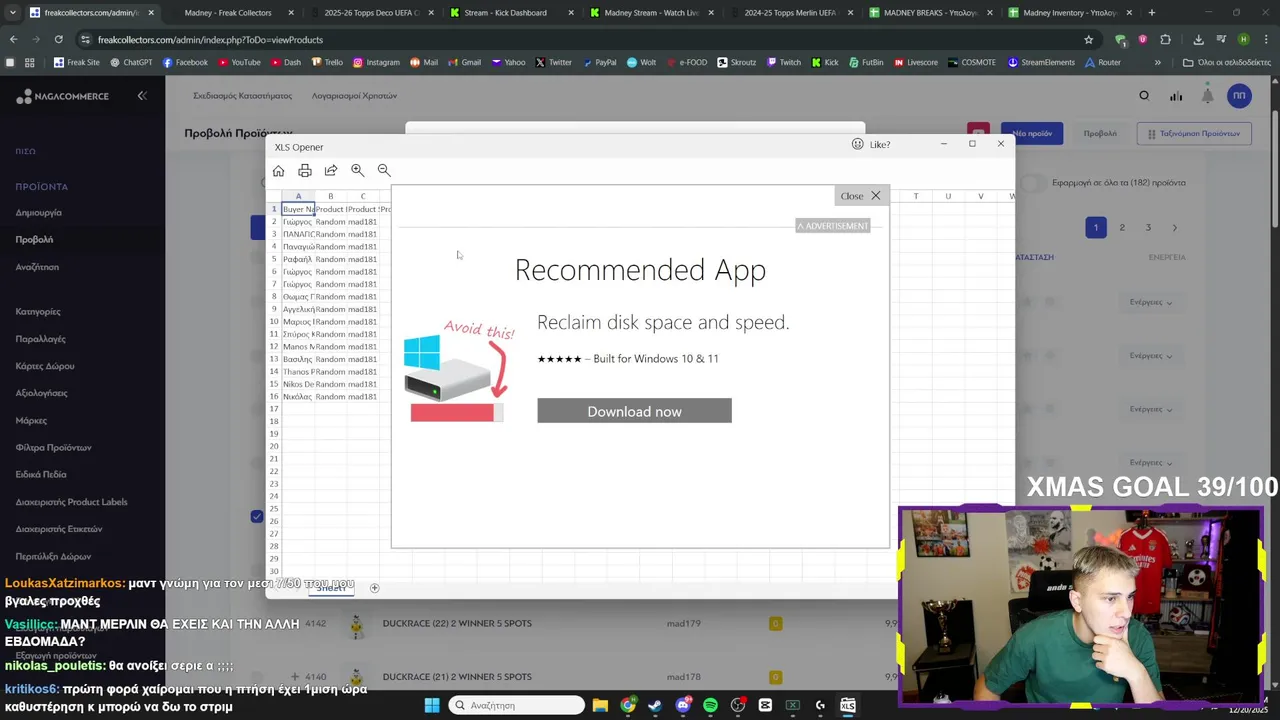The width and height of the screenshot is (1280, 720).
Task: Toggle the checked blue product row checkbox
Action: (257, 516)
